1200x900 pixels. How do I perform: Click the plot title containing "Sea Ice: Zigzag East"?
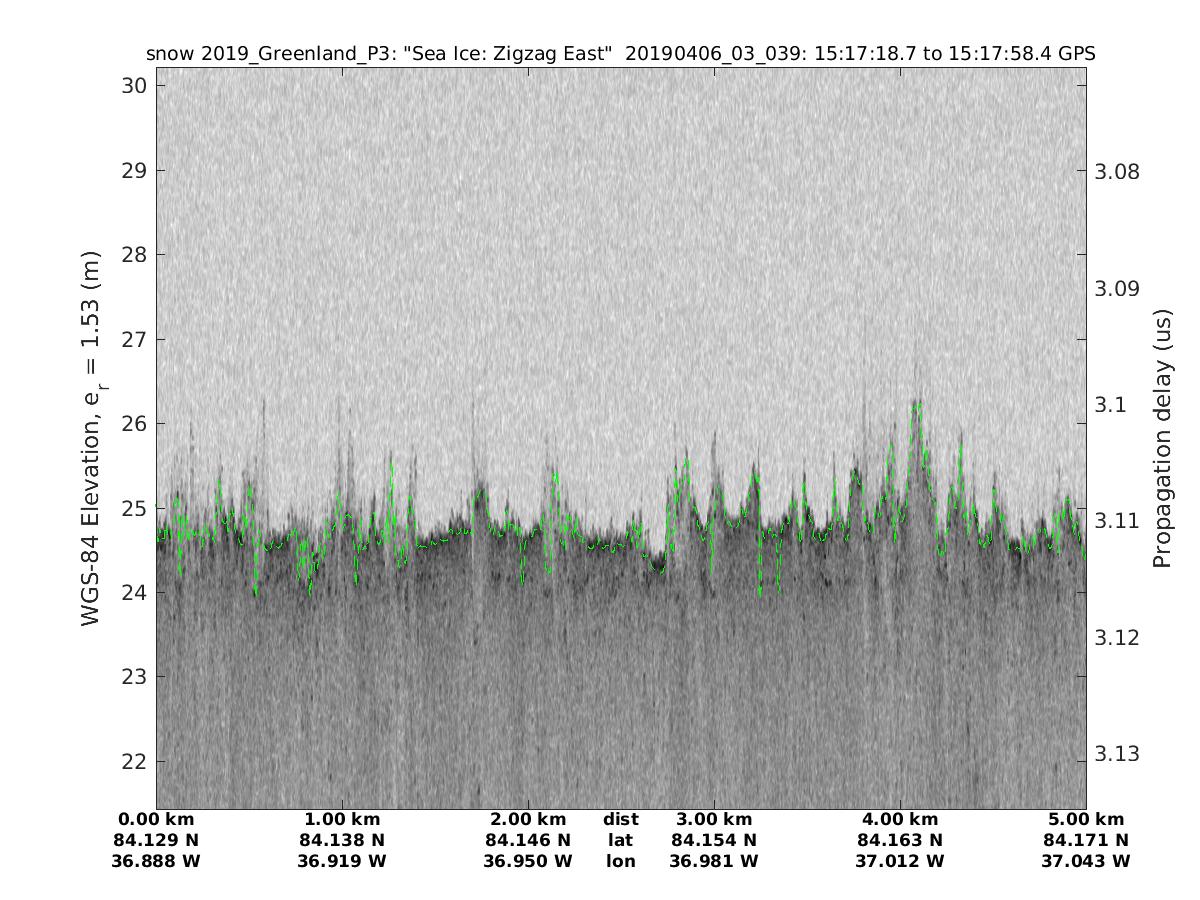(620, 54)
